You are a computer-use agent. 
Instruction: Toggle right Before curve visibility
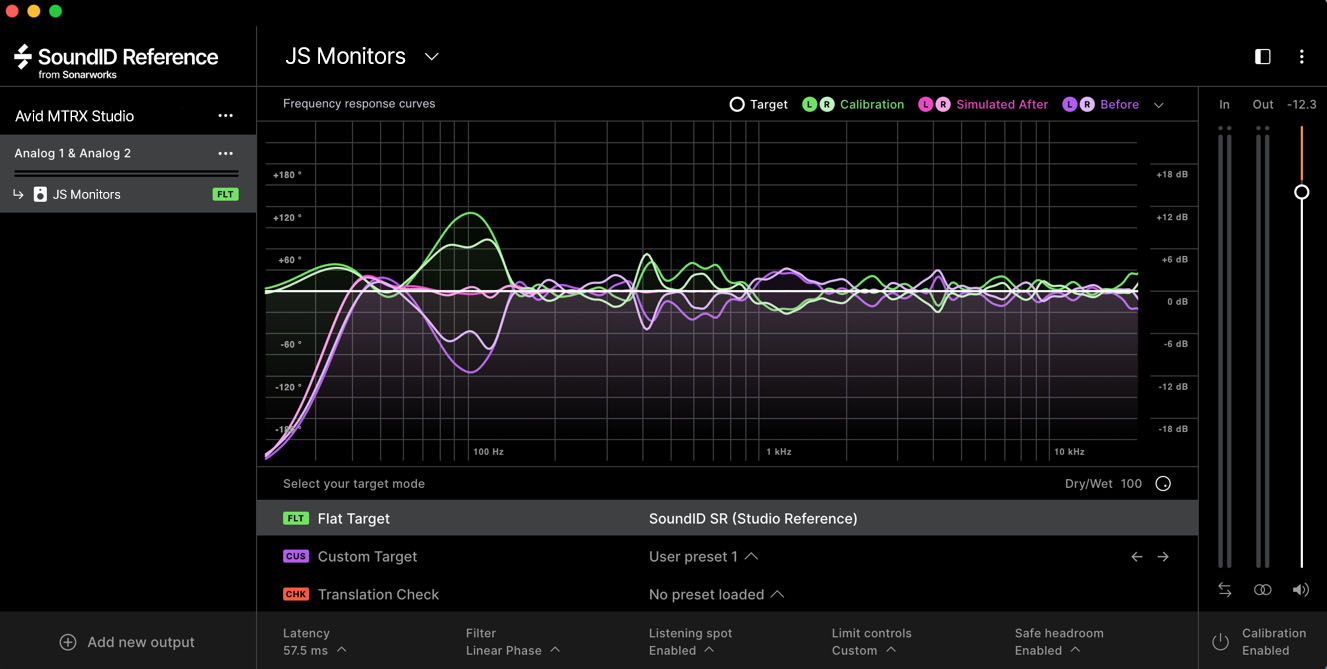(x=1086, y=104)
